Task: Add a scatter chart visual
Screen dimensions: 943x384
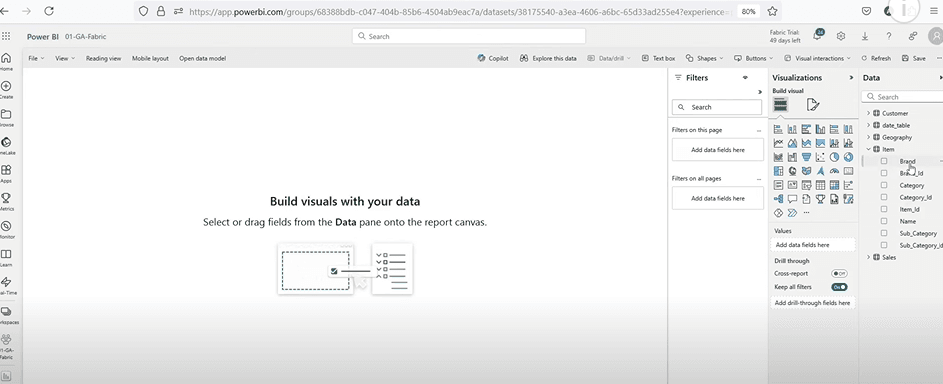Action: click(x=820, y=157)
